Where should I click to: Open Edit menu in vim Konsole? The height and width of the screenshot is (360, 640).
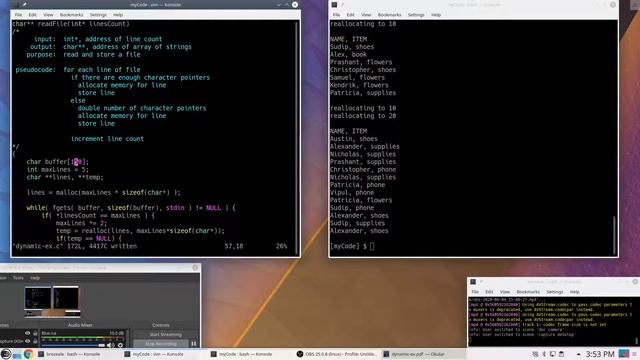click(33, 15)
